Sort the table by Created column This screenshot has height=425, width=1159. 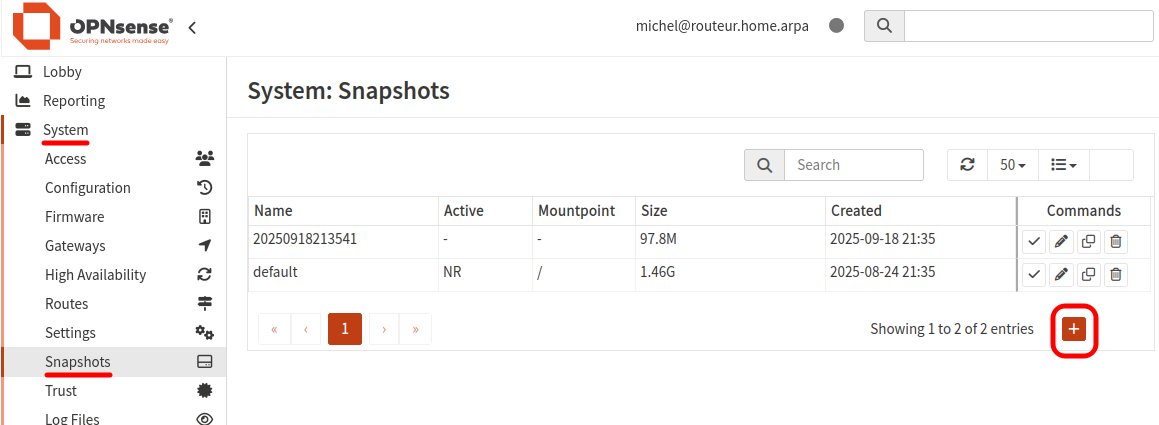click(856, 211)
